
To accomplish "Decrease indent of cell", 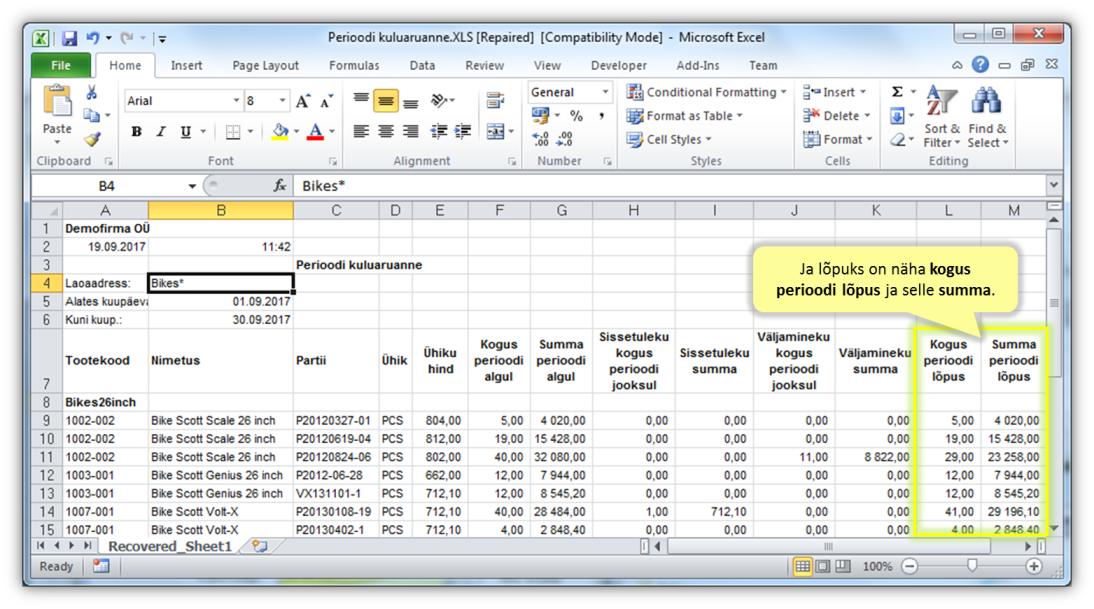I will pyautogui.click(x=439, y=131).
